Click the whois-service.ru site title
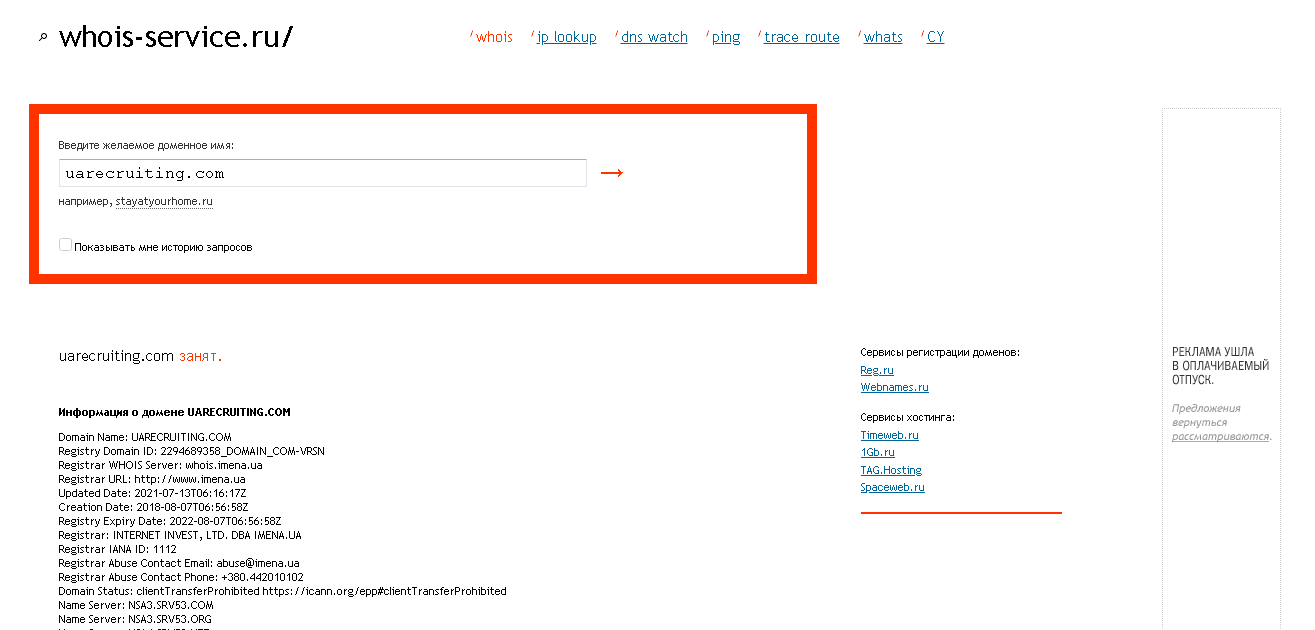Viewport: 1315px width, 630px height. tap(176, 37)
